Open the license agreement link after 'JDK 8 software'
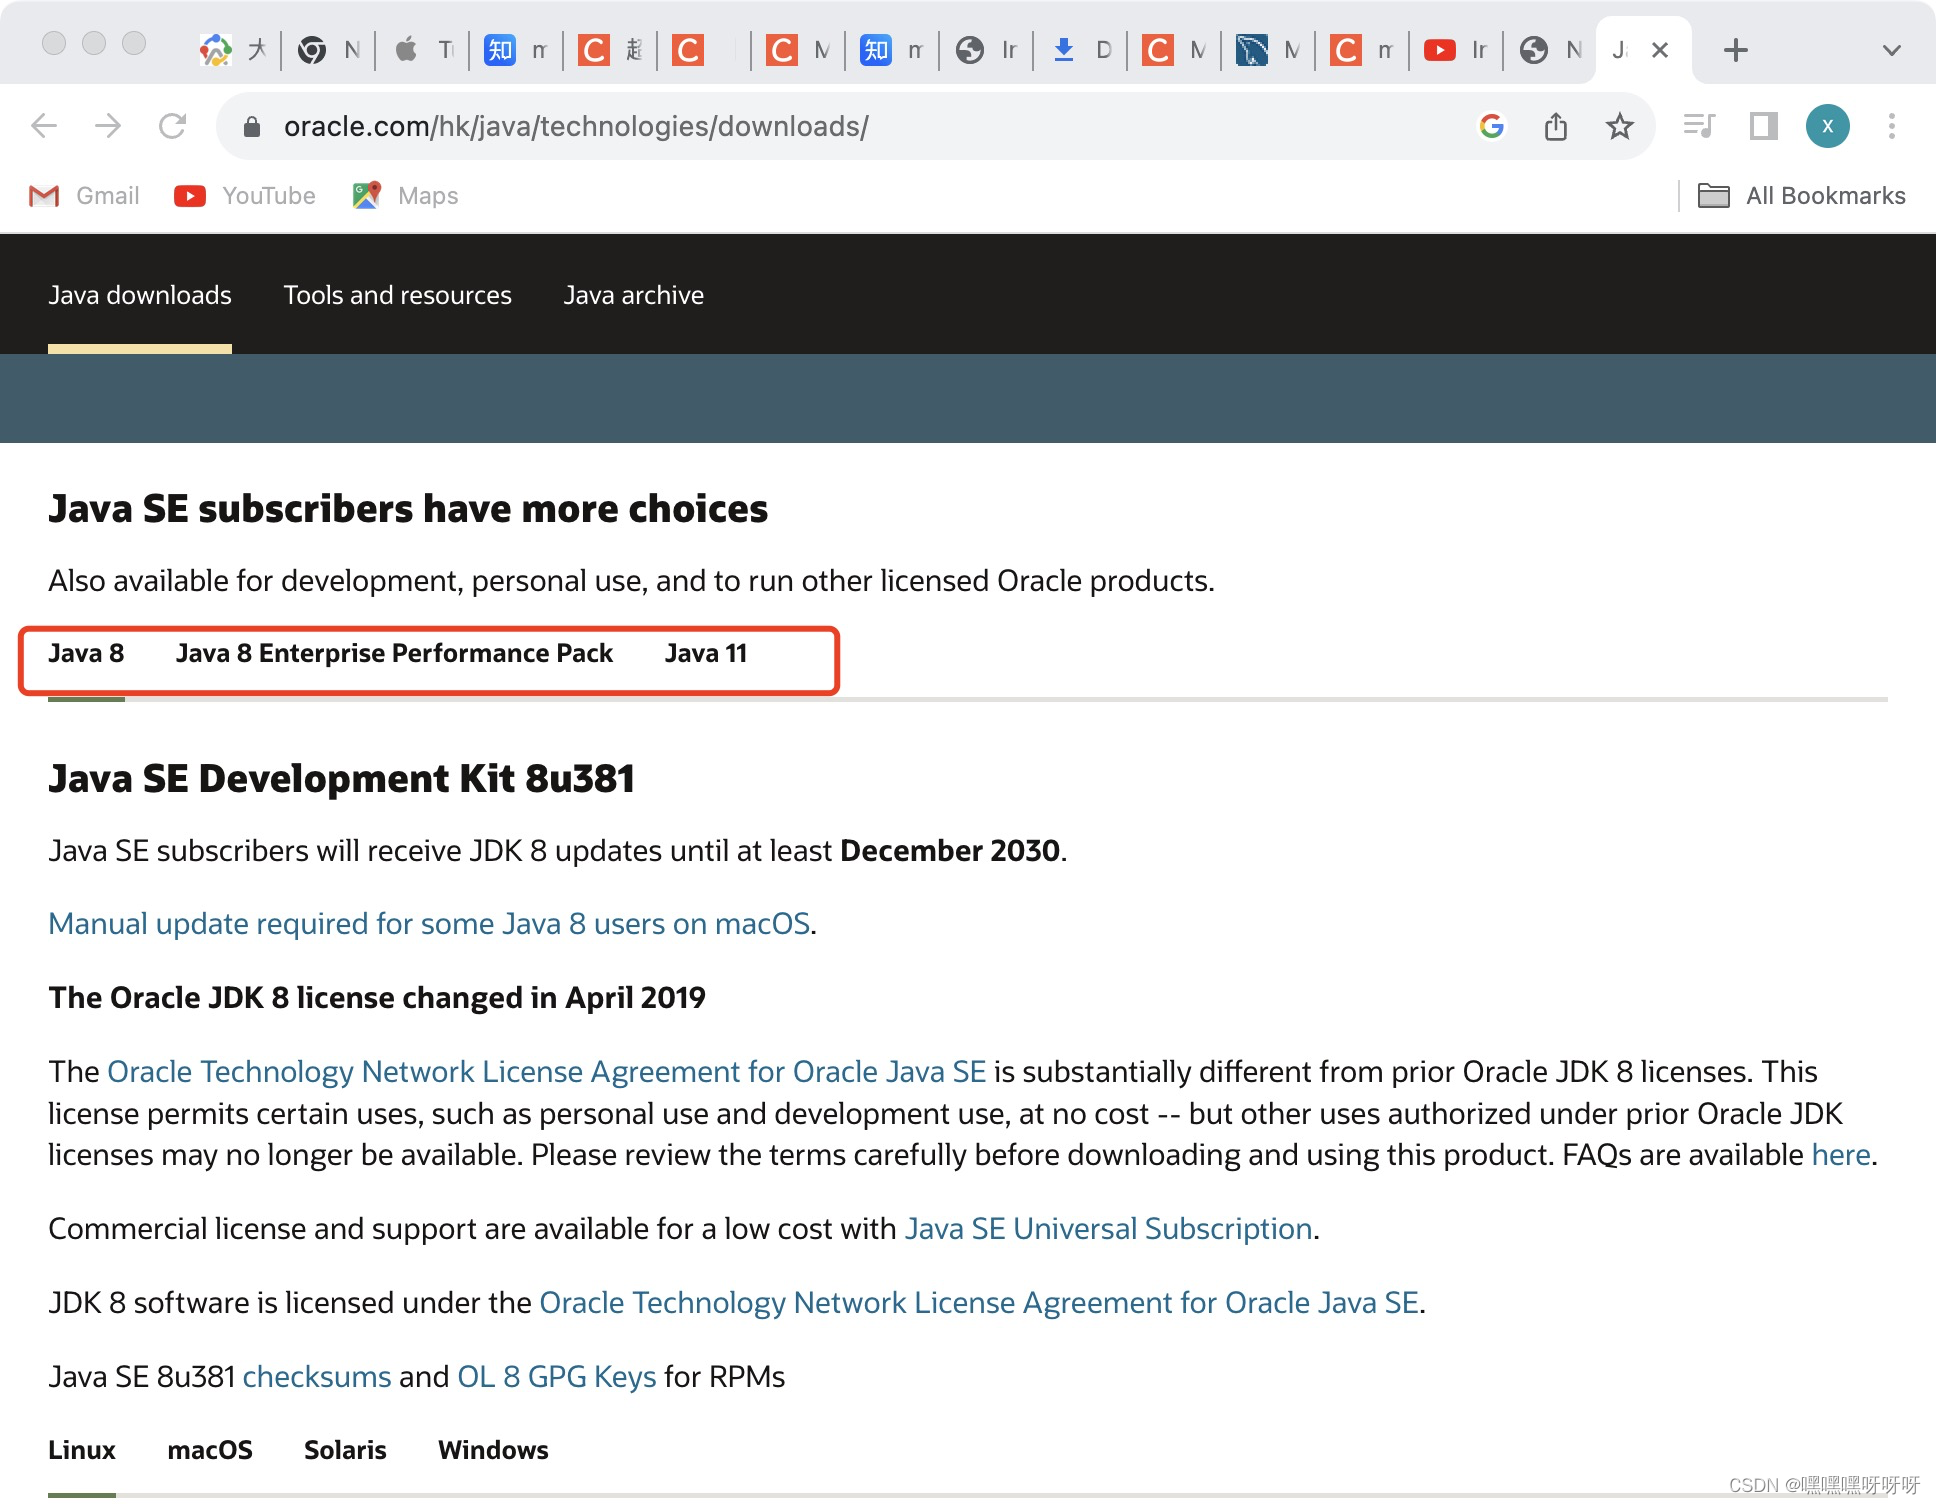Viewport: 1936px width, 1504px height. pyautogui.click(x=979, y=1302)
